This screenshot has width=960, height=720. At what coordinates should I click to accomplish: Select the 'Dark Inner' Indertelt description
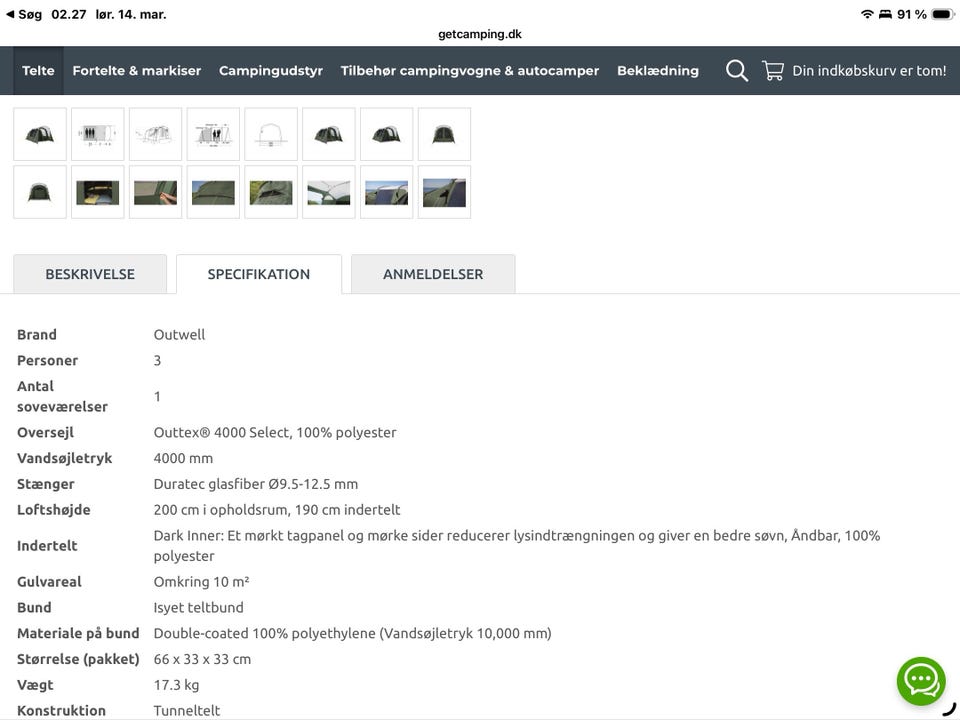pos(517,546)
